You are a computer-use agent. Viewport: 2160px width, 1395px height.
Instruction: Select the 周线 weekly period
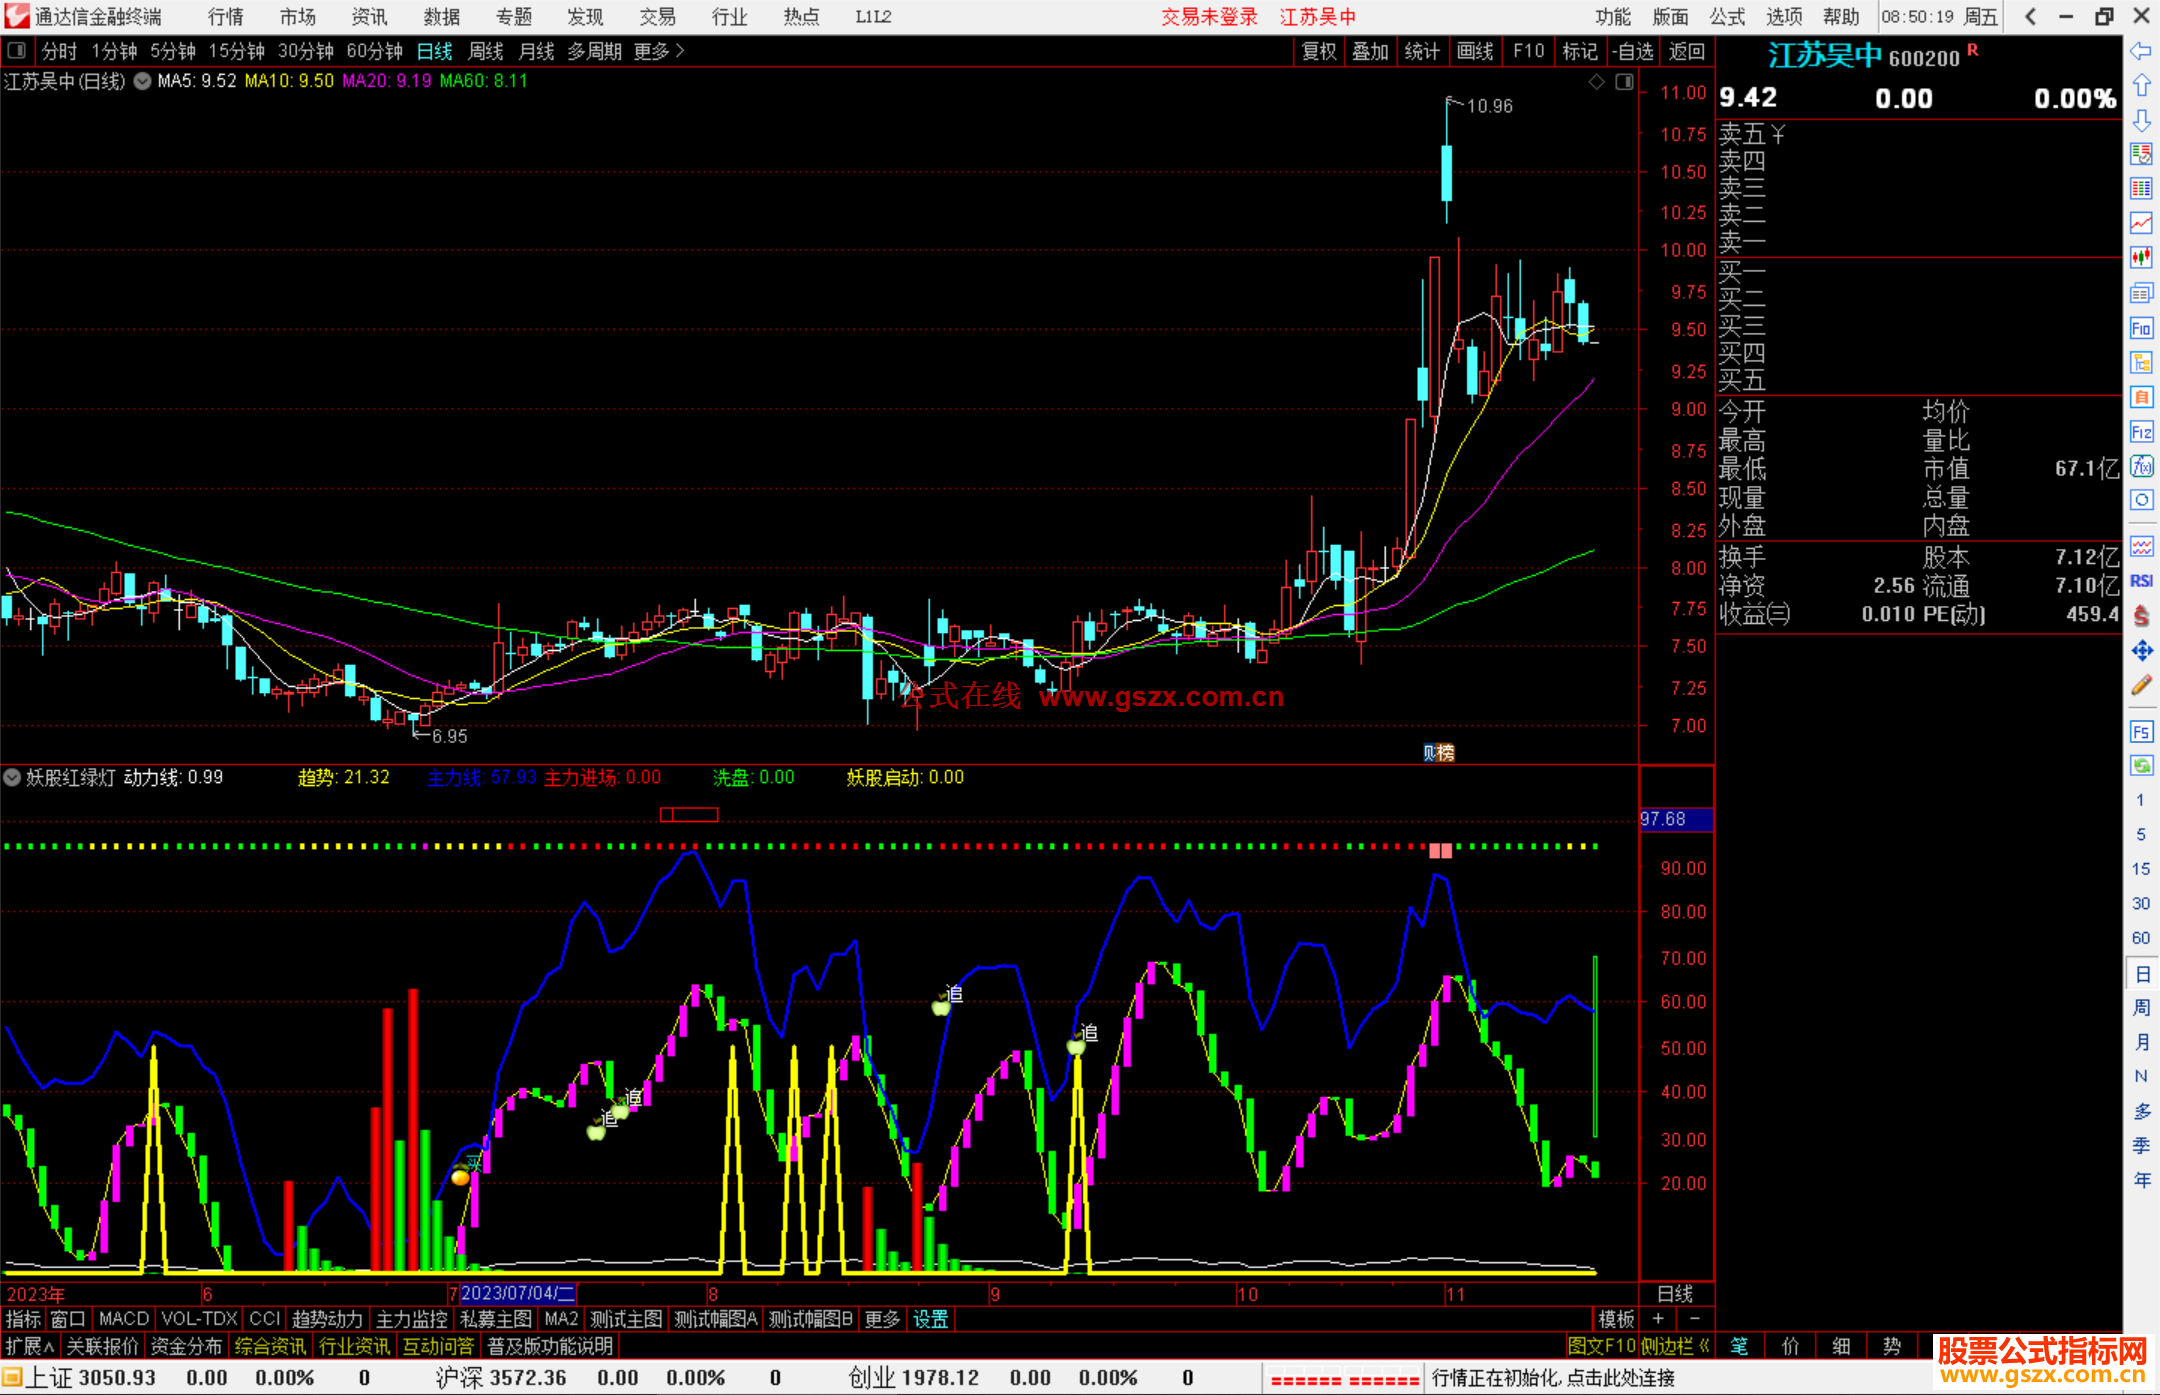click(486, 51)
